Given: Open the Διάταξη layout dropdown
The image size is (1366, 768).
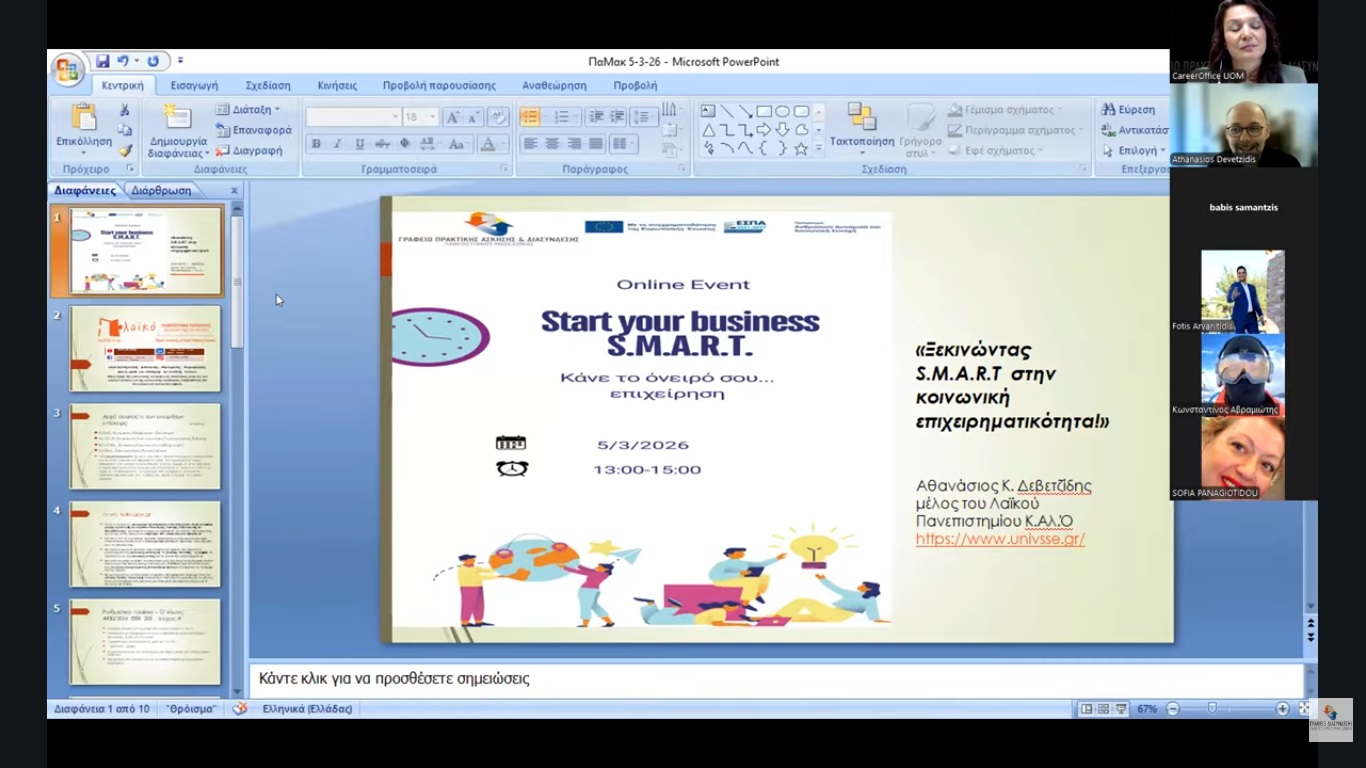Looking at the screenshot, I should pyautogui.click(x=250, y=110).
